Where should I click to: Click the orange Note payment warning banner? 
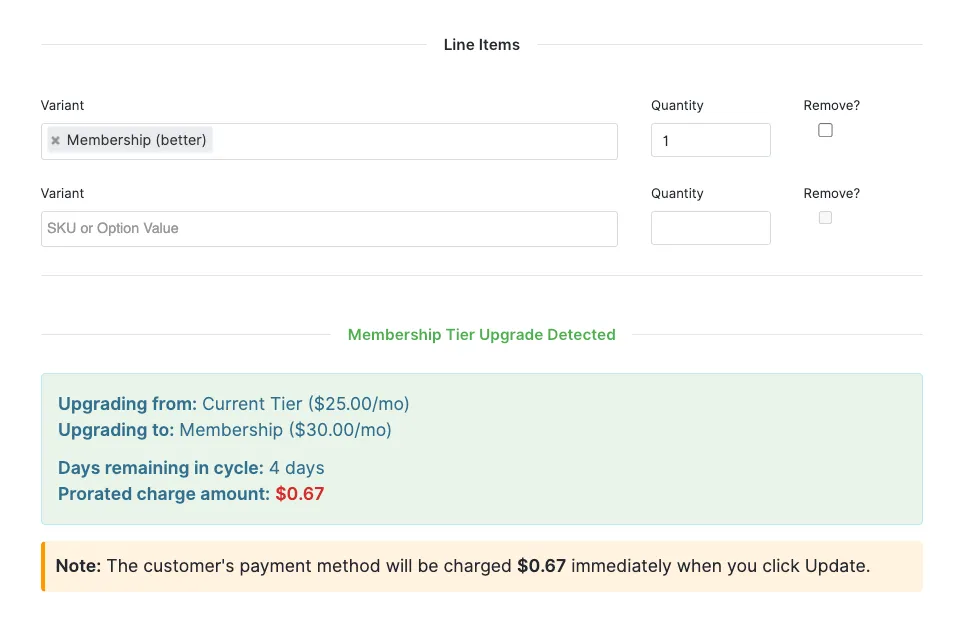tap(481, 566)
